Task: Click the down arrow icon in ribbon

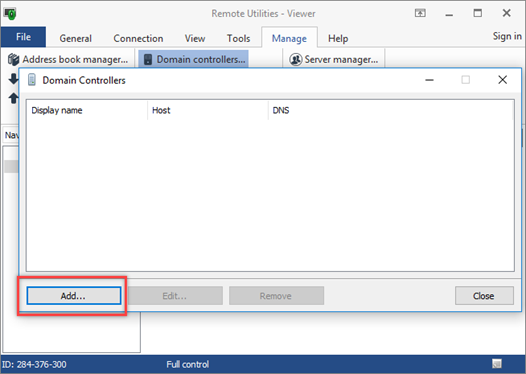Action: (x=13, y=79)
